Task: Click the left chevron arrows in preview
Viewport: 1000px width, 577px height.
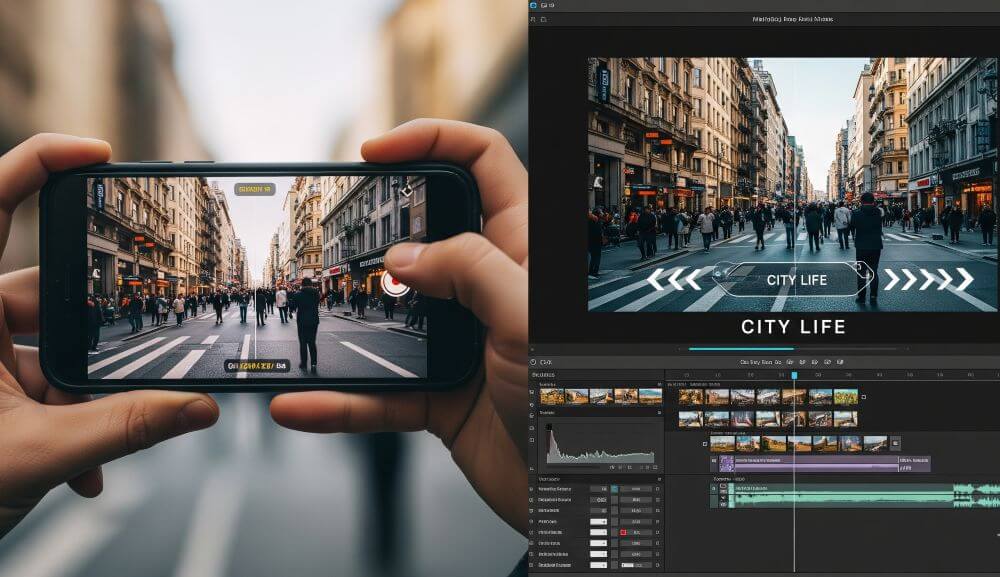Action: pos(673,279)
